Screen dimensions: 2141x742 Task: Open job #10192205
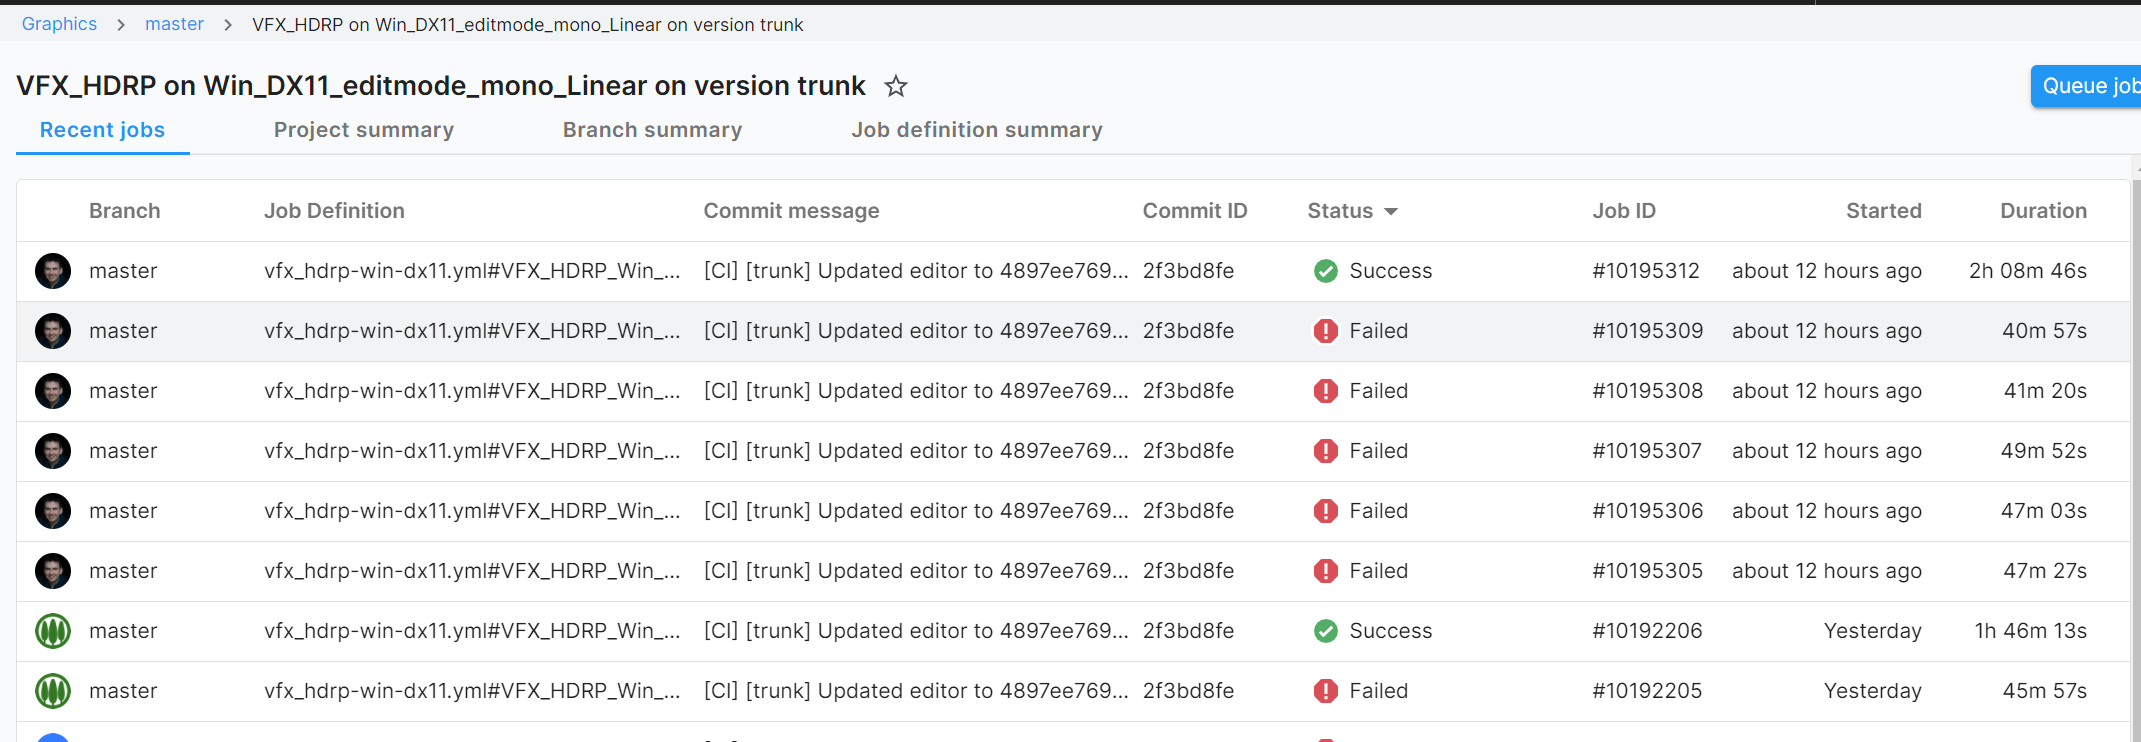pyautogui.click(x=1647, y=691)
